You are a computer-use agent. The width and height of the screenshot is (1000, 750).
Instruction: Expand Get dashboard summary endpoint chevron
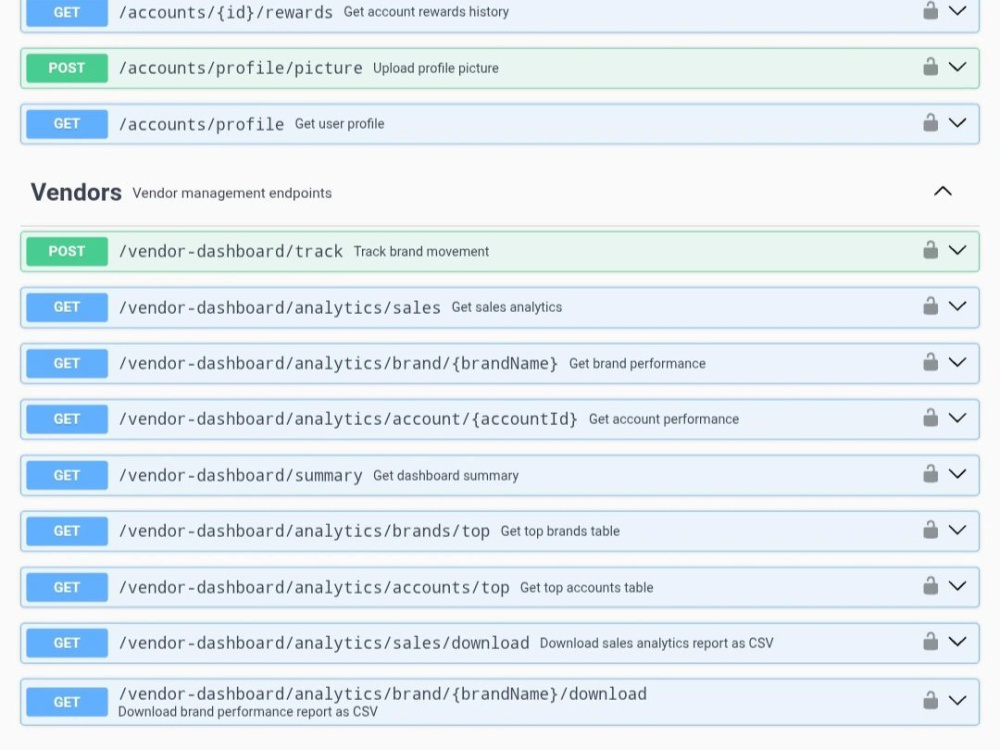click(958, 474)
